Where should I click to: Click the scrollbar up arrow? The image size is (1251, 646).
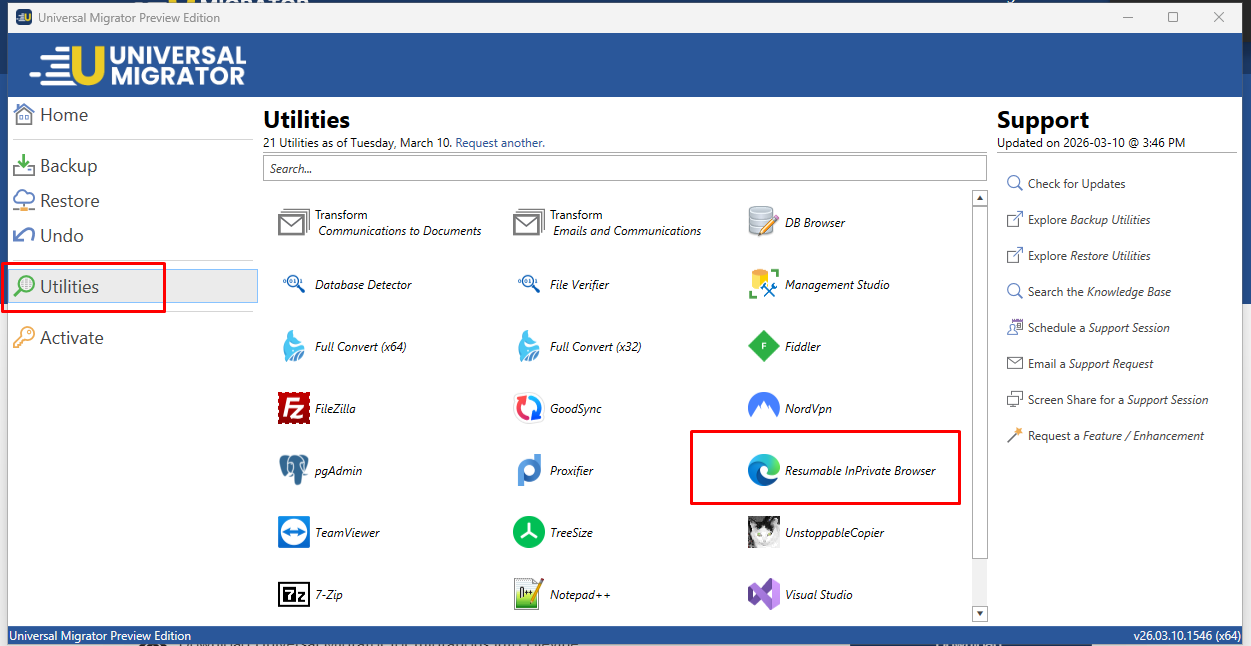[x=980, y=199]
